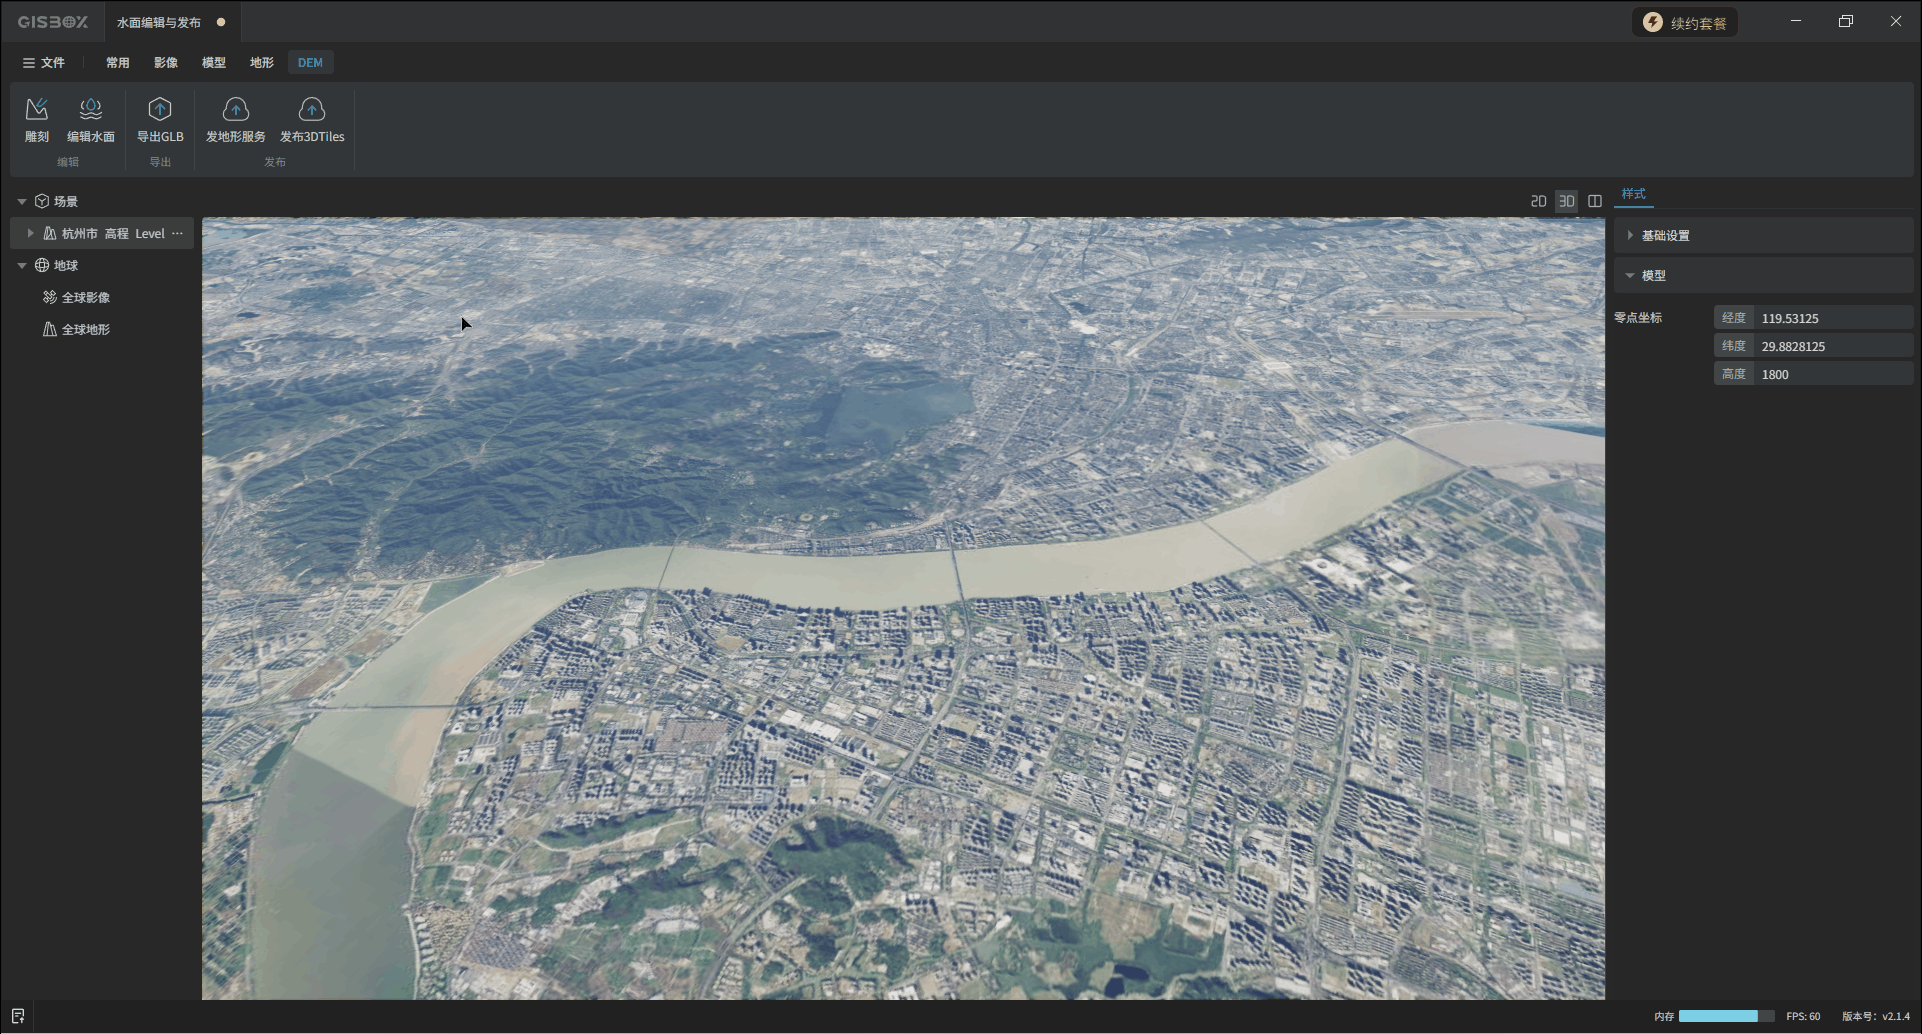
Task: Collapse the 场景 tree section
Action: (x=22, y=201)
